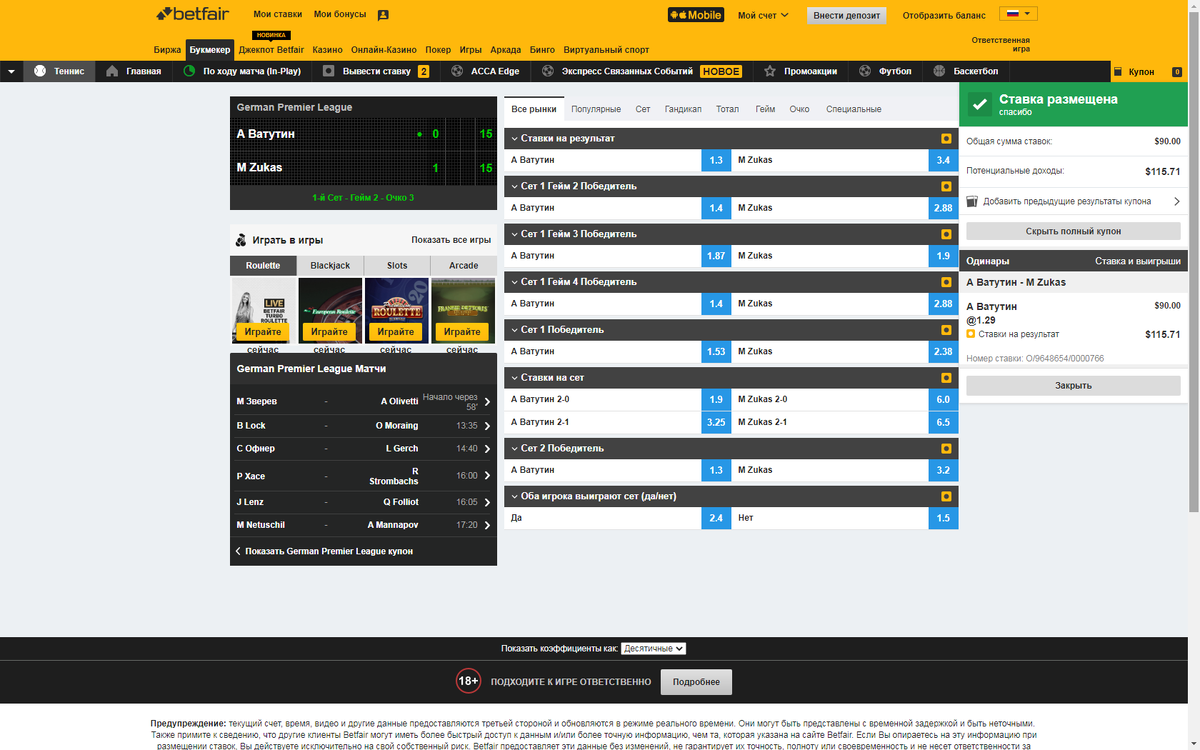Open the Баскетбол section
The image size is (1200, 750).
[x=938, y=71]
